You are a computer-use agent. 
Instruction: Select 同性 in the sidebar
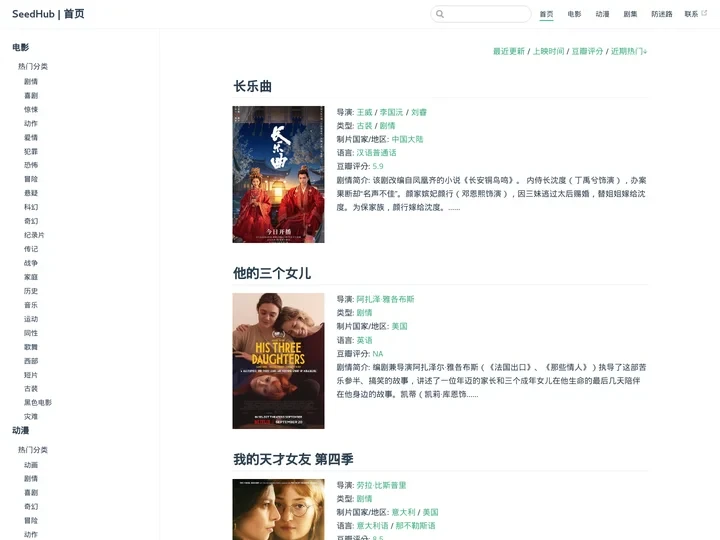coord(31,333)
